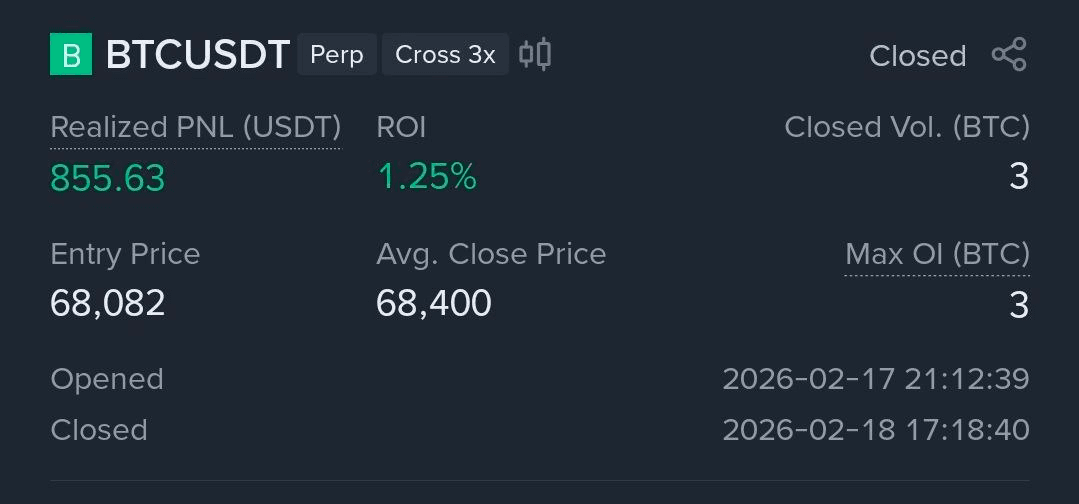Open the BTCUSDT trading pair
The image size is (1079, 504).
(x=198, y=55)
